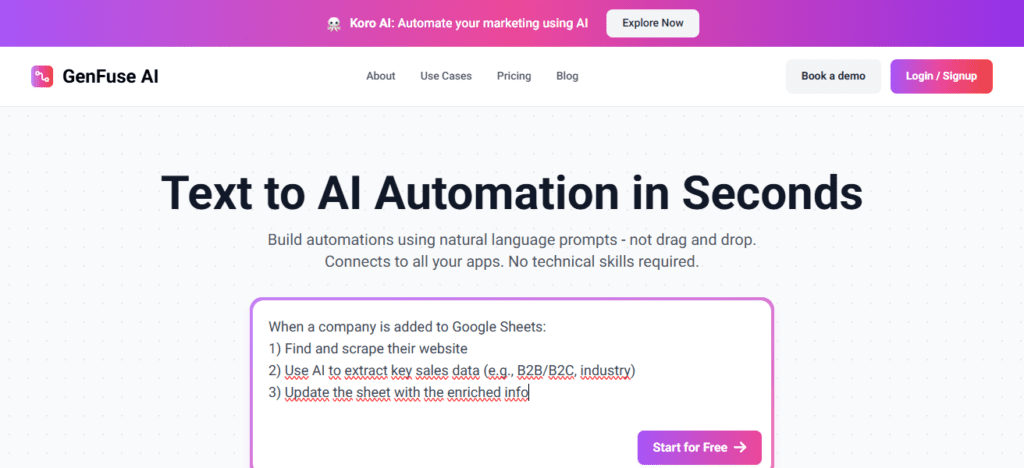Click the 'Build automations using natural language' subtitle
The width and height of the screenshot is (1024, 468).
pos(511,240)
